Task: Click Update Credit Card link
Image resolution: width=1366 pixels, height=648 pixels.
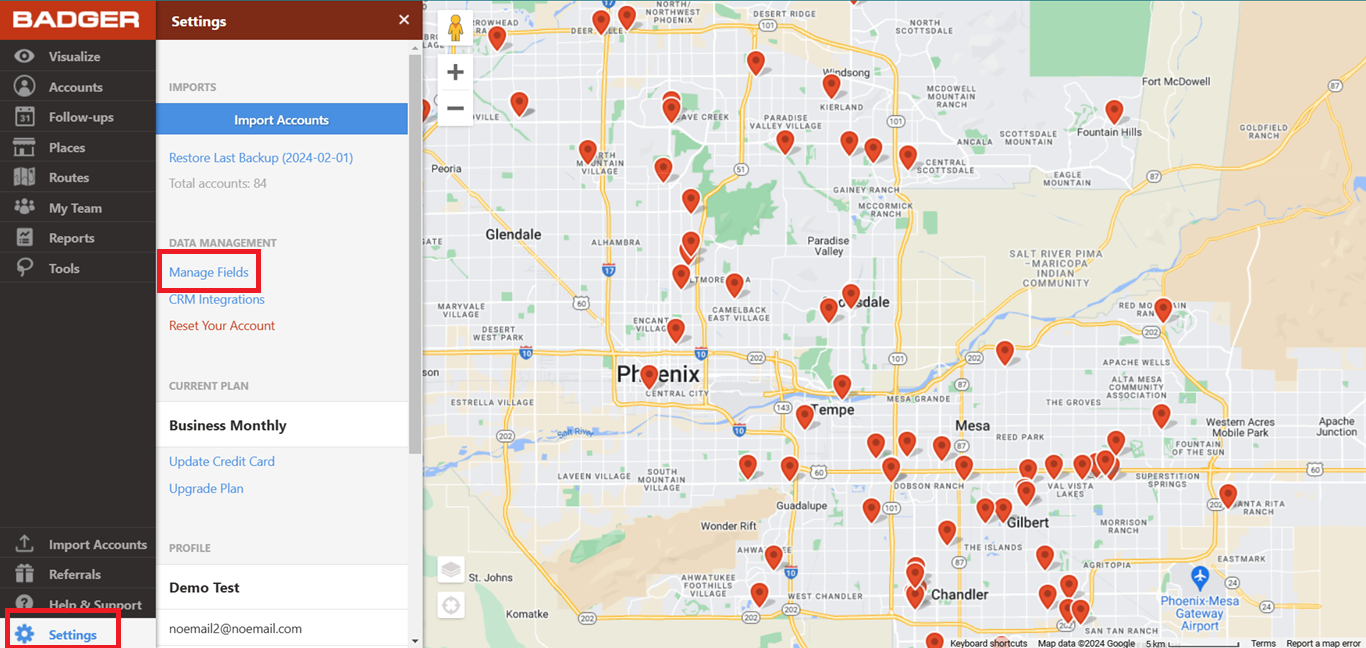Action: coord(222,461)
